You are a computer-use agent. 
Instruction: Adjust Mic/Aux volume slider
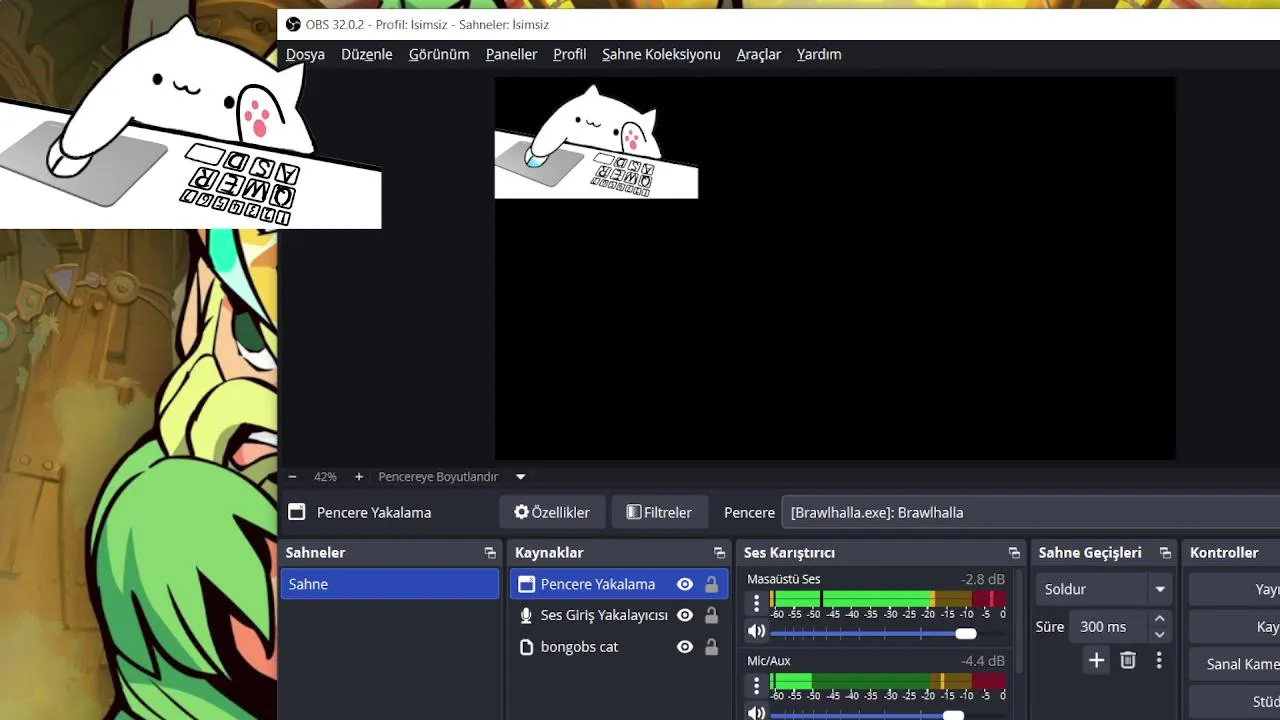click(888, 715)
